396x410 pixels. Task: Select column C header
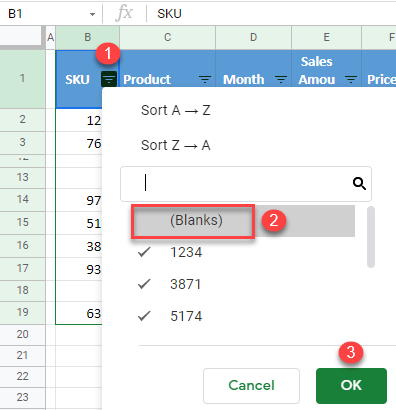167,37
